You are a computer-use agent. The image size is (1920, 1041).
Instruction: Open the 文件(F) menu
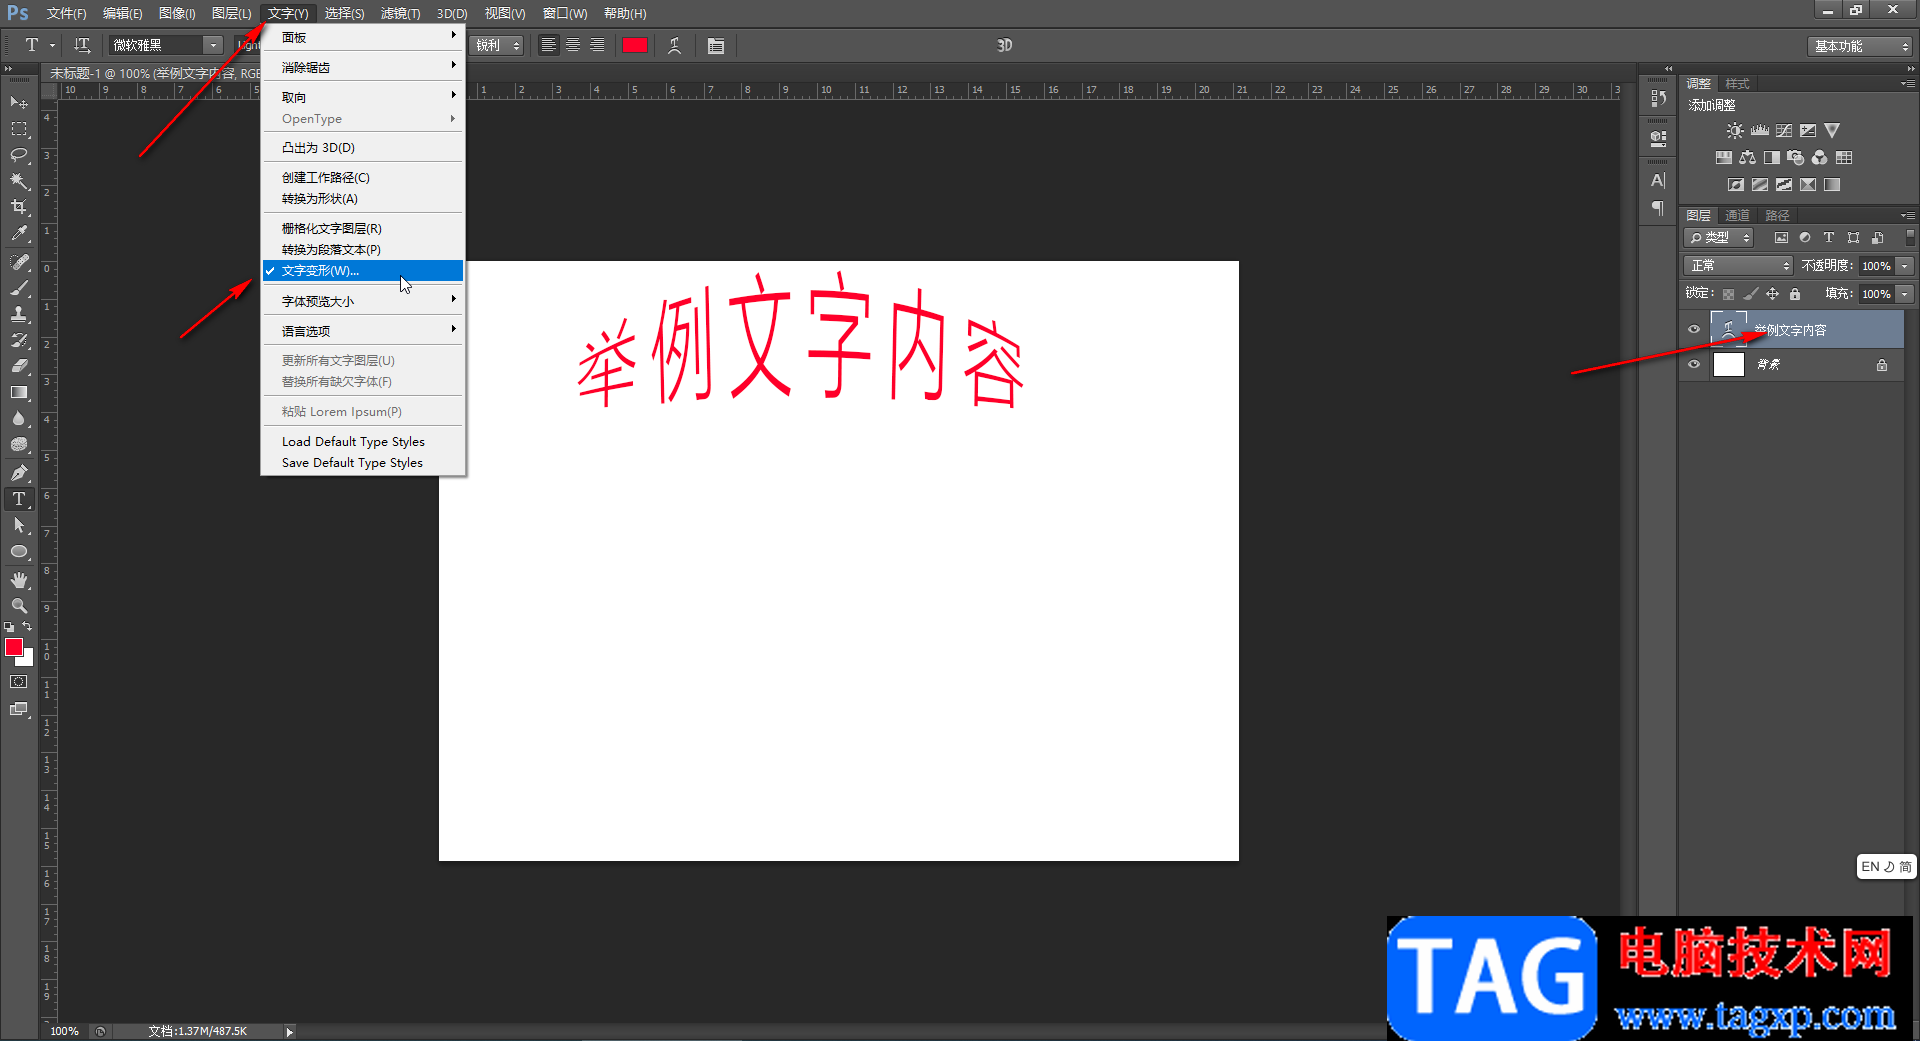tap(66, 13)
